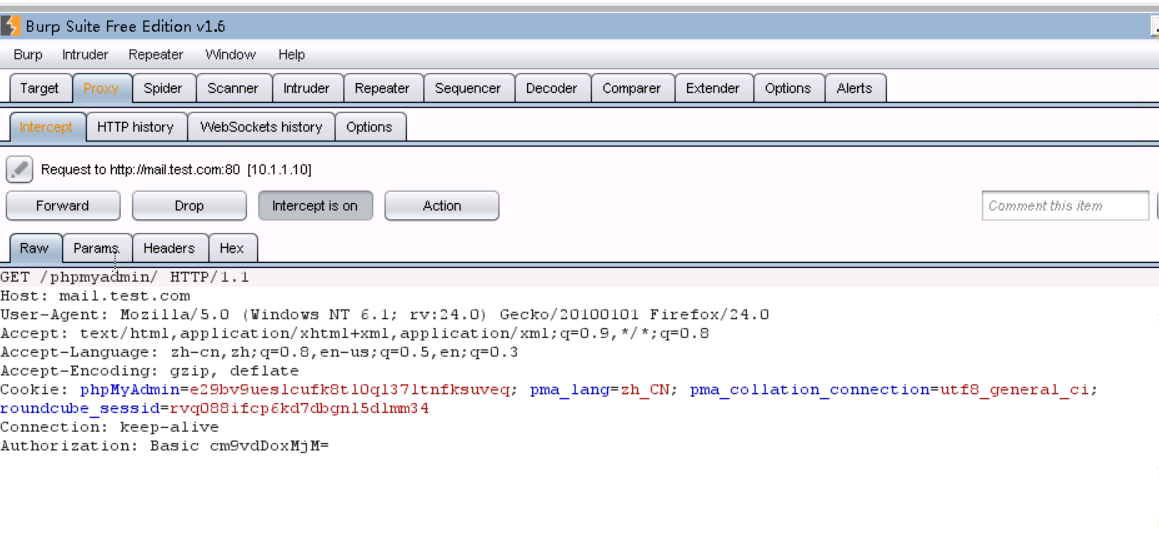1159x536 pixels.
Task: Switch to the Extender tab
Action: click(x=713, y=88)
